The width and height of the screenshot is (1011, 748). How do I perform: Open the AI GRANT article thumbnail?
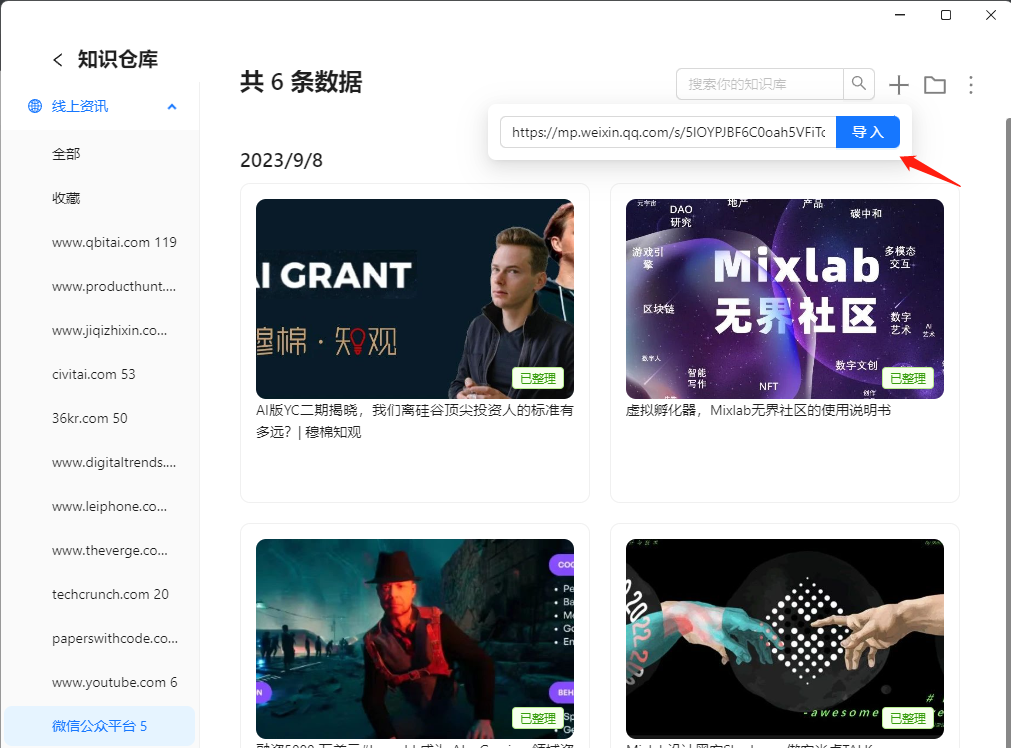point(415,299)
